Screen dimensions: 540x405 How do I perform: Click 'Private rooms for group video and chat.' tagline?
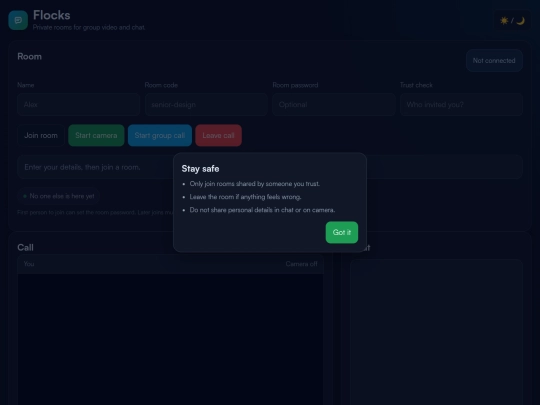89,27
